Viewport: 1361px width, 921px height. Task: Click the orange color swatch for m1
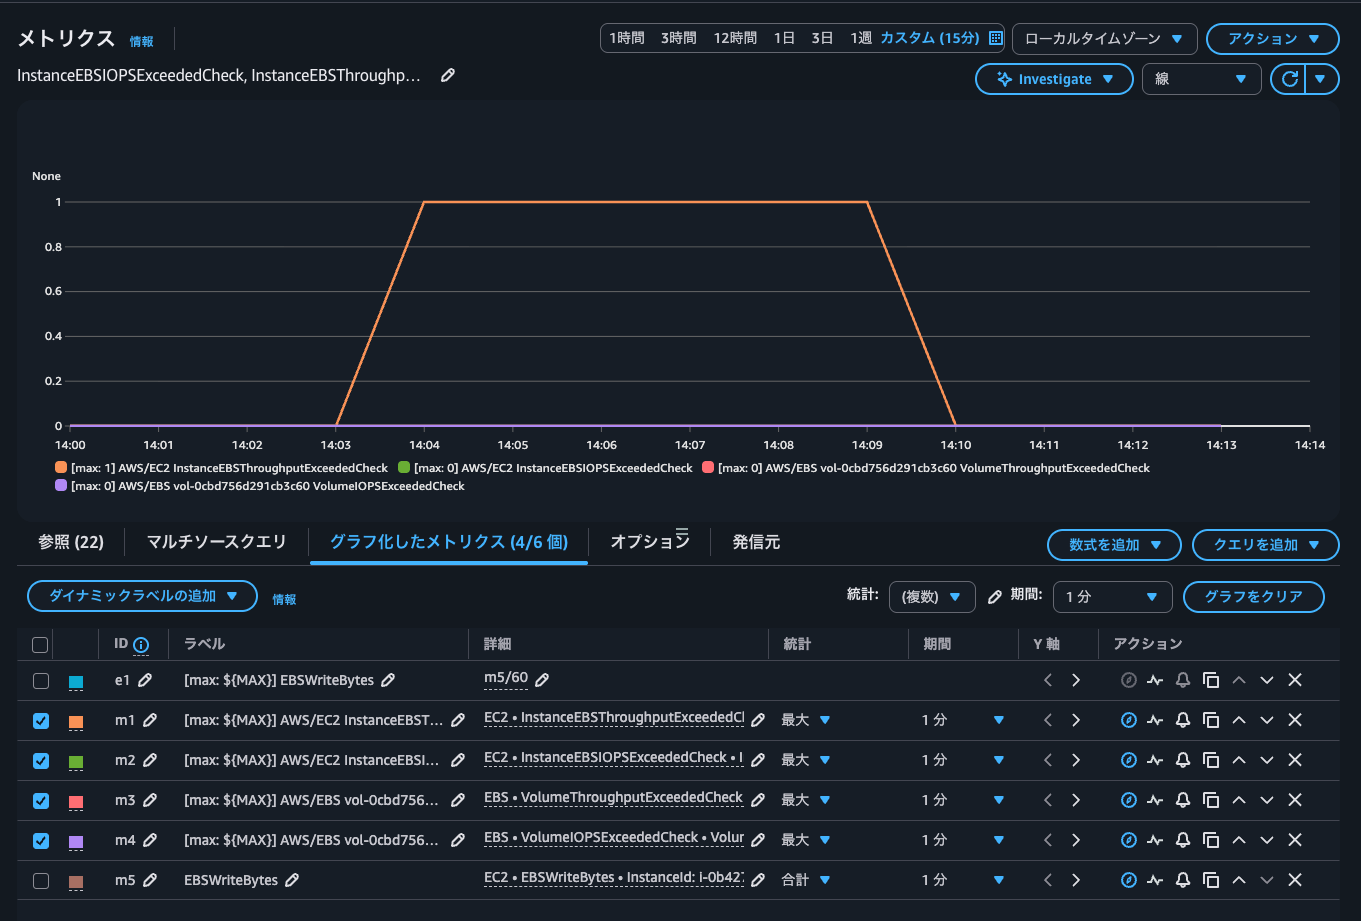[x=76, y=721]
